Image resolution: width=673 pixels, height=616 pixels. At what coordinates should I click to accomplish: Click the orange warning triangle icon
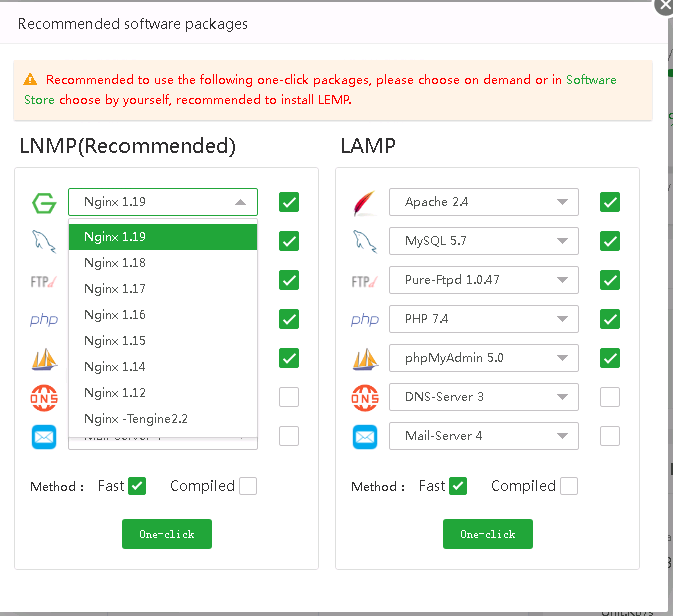click(30, 79)
